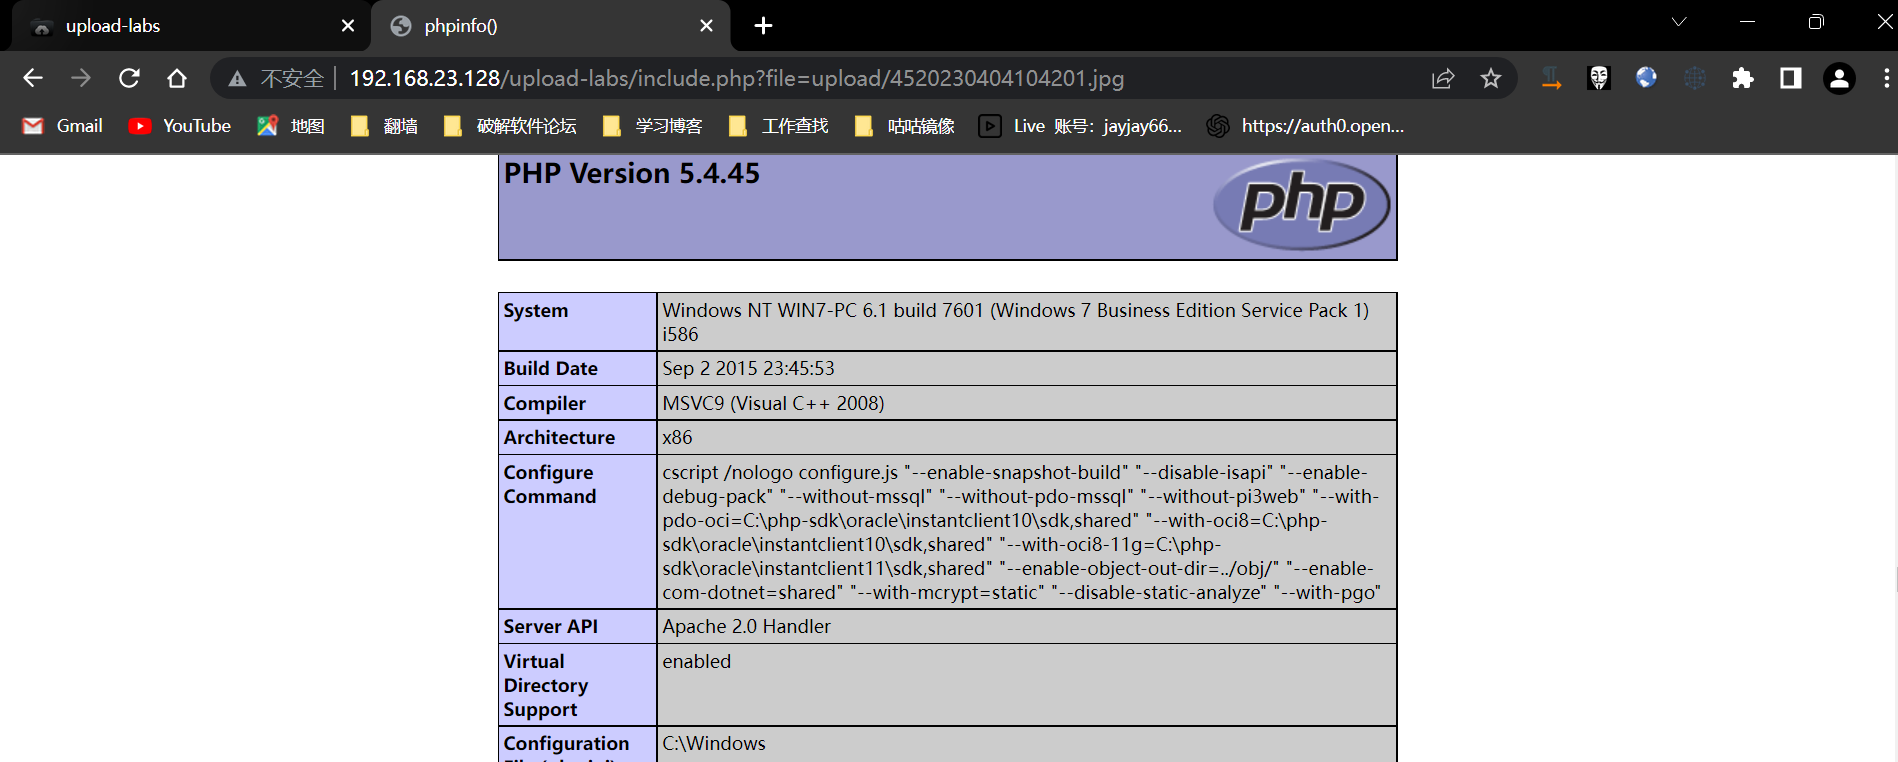Image resolution: width=1898 pixels, height=762 pixels.
Task: Click the Guy Fawkes mask extension icon
Action: coord(1598,78)
